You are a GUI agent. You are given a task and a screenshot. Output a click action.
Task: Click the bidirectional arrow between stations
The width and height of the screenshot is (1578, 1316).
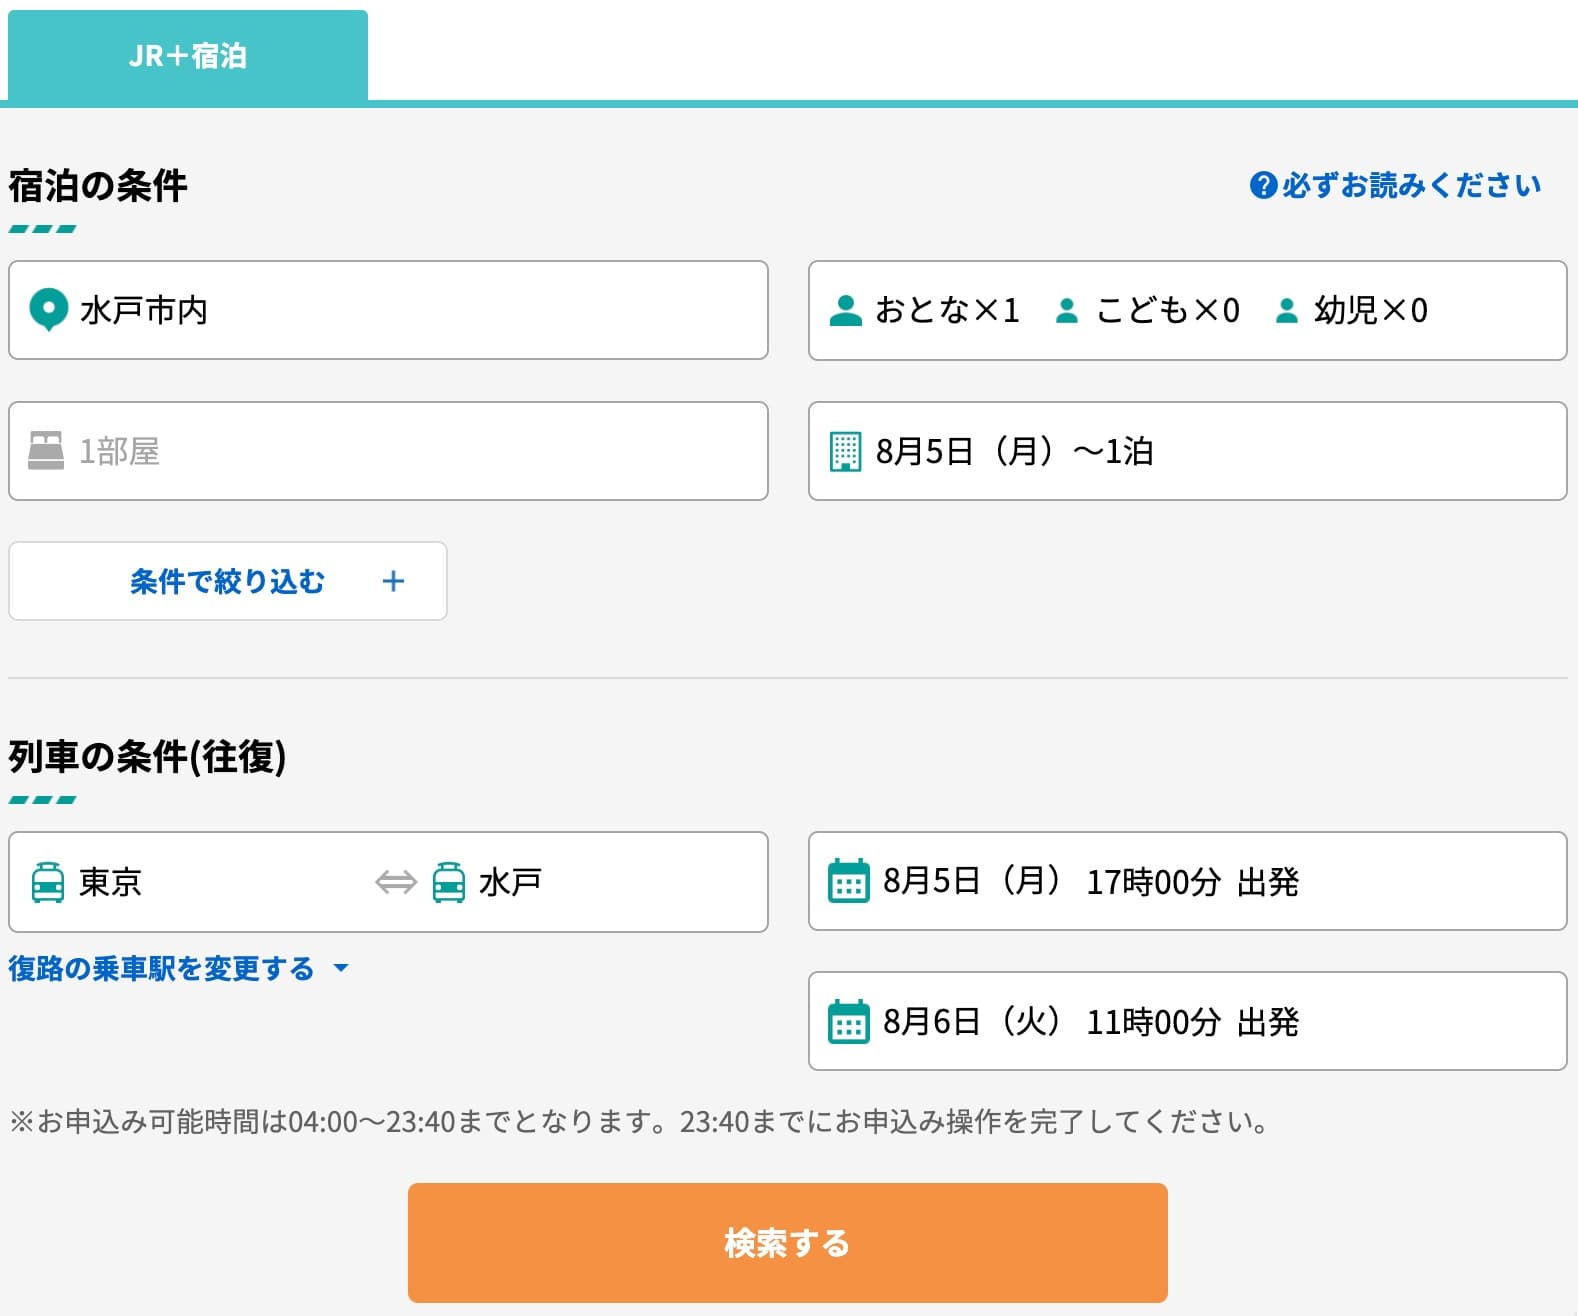click(x=396, y=882)
